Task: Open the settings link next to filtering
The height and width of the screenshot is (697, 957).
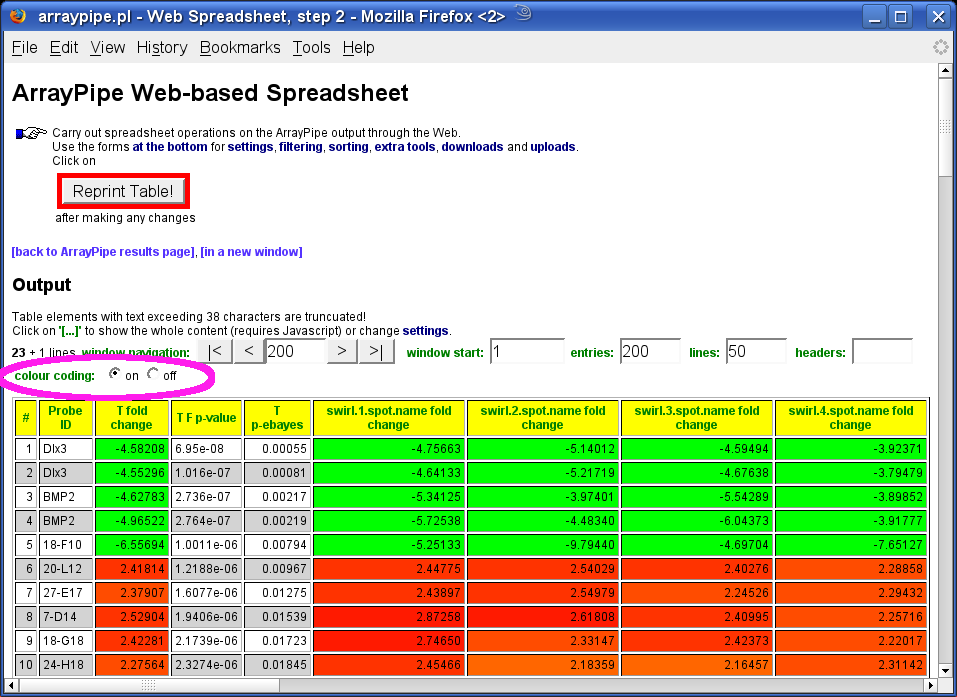Action: tap(250, 147)
